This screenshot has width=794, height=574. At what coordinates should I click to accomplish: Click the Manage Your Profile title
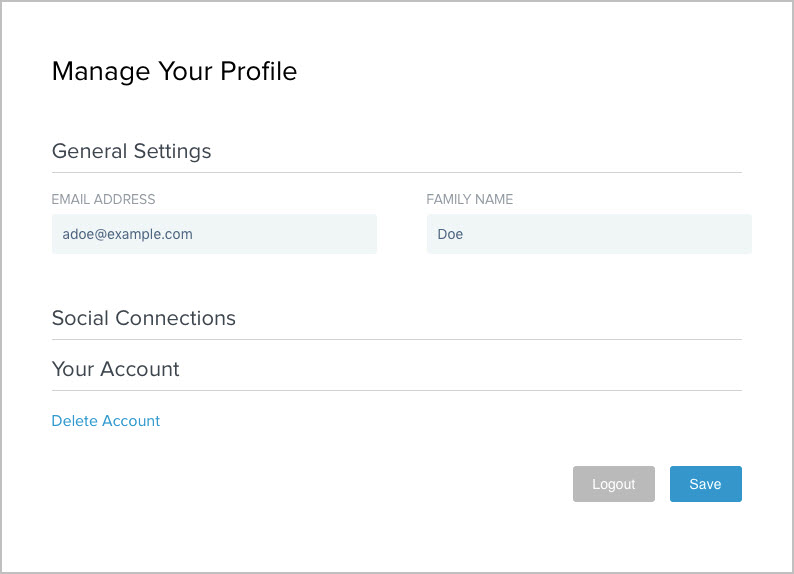(x=174, y=71)
